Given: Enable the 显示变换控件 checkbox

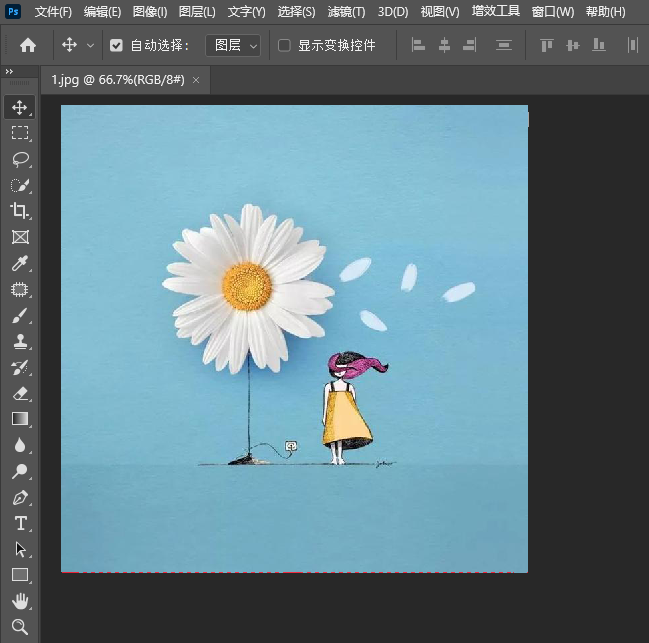Looking at the screenshot, I should coord(284,45).
